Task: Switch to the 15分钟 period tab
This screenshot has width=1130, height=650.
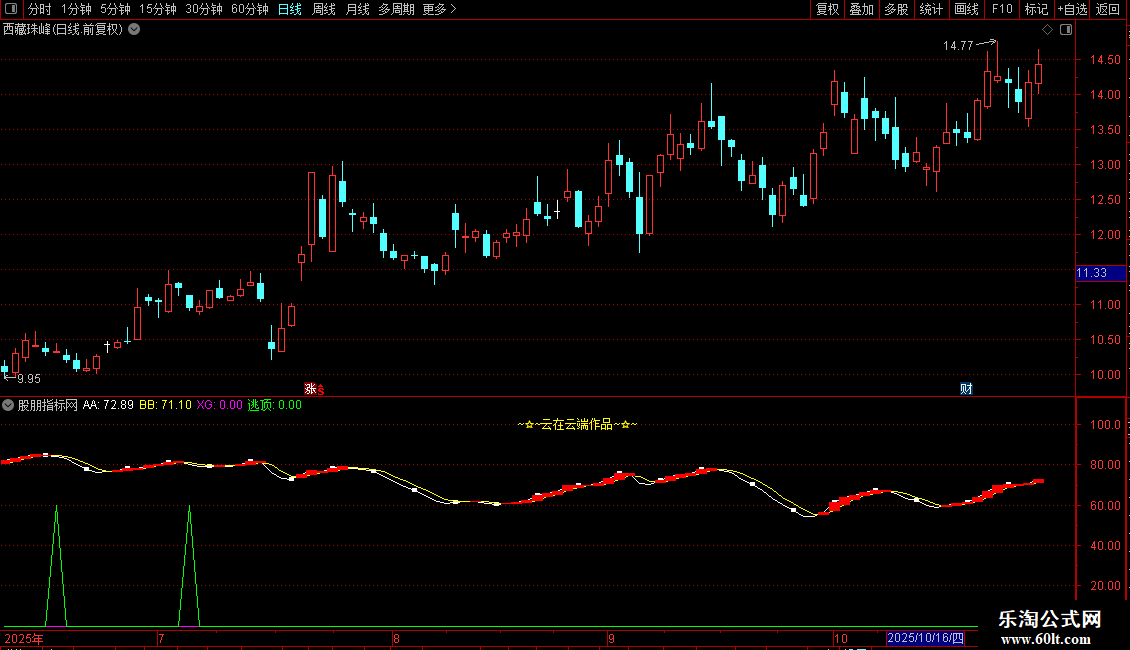Action: [158, 9]
